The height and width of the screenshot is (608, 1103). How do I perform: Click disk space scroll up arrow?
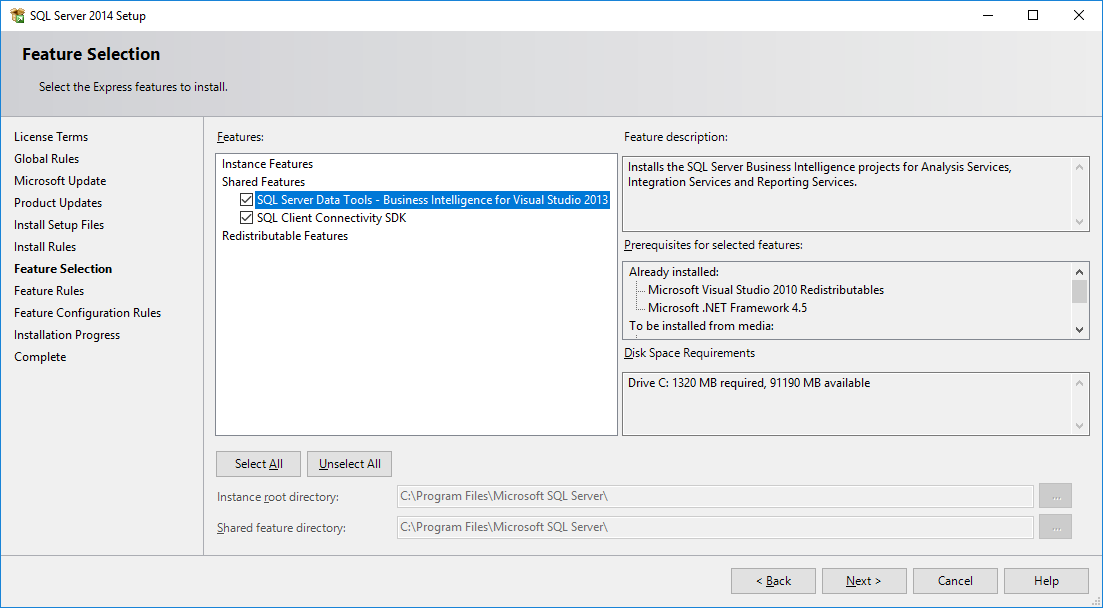coord(1079,383)
